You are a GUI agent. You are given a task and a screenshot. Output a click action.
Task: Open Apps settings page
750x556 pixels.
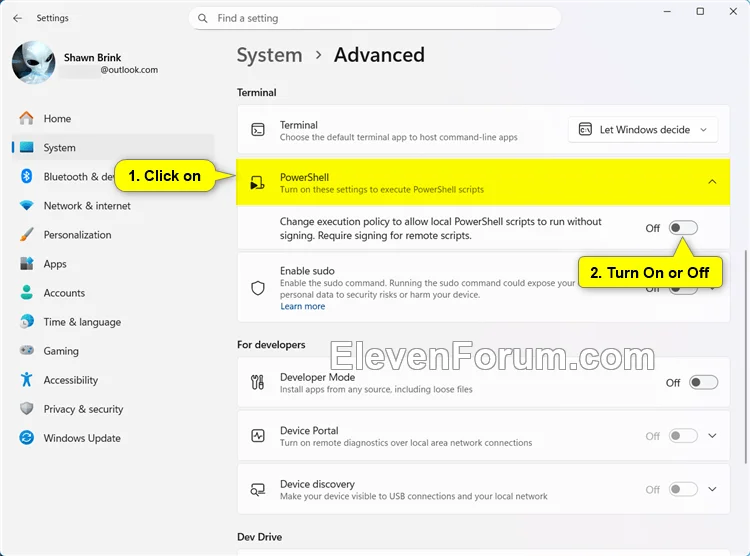tap(113, 264)
